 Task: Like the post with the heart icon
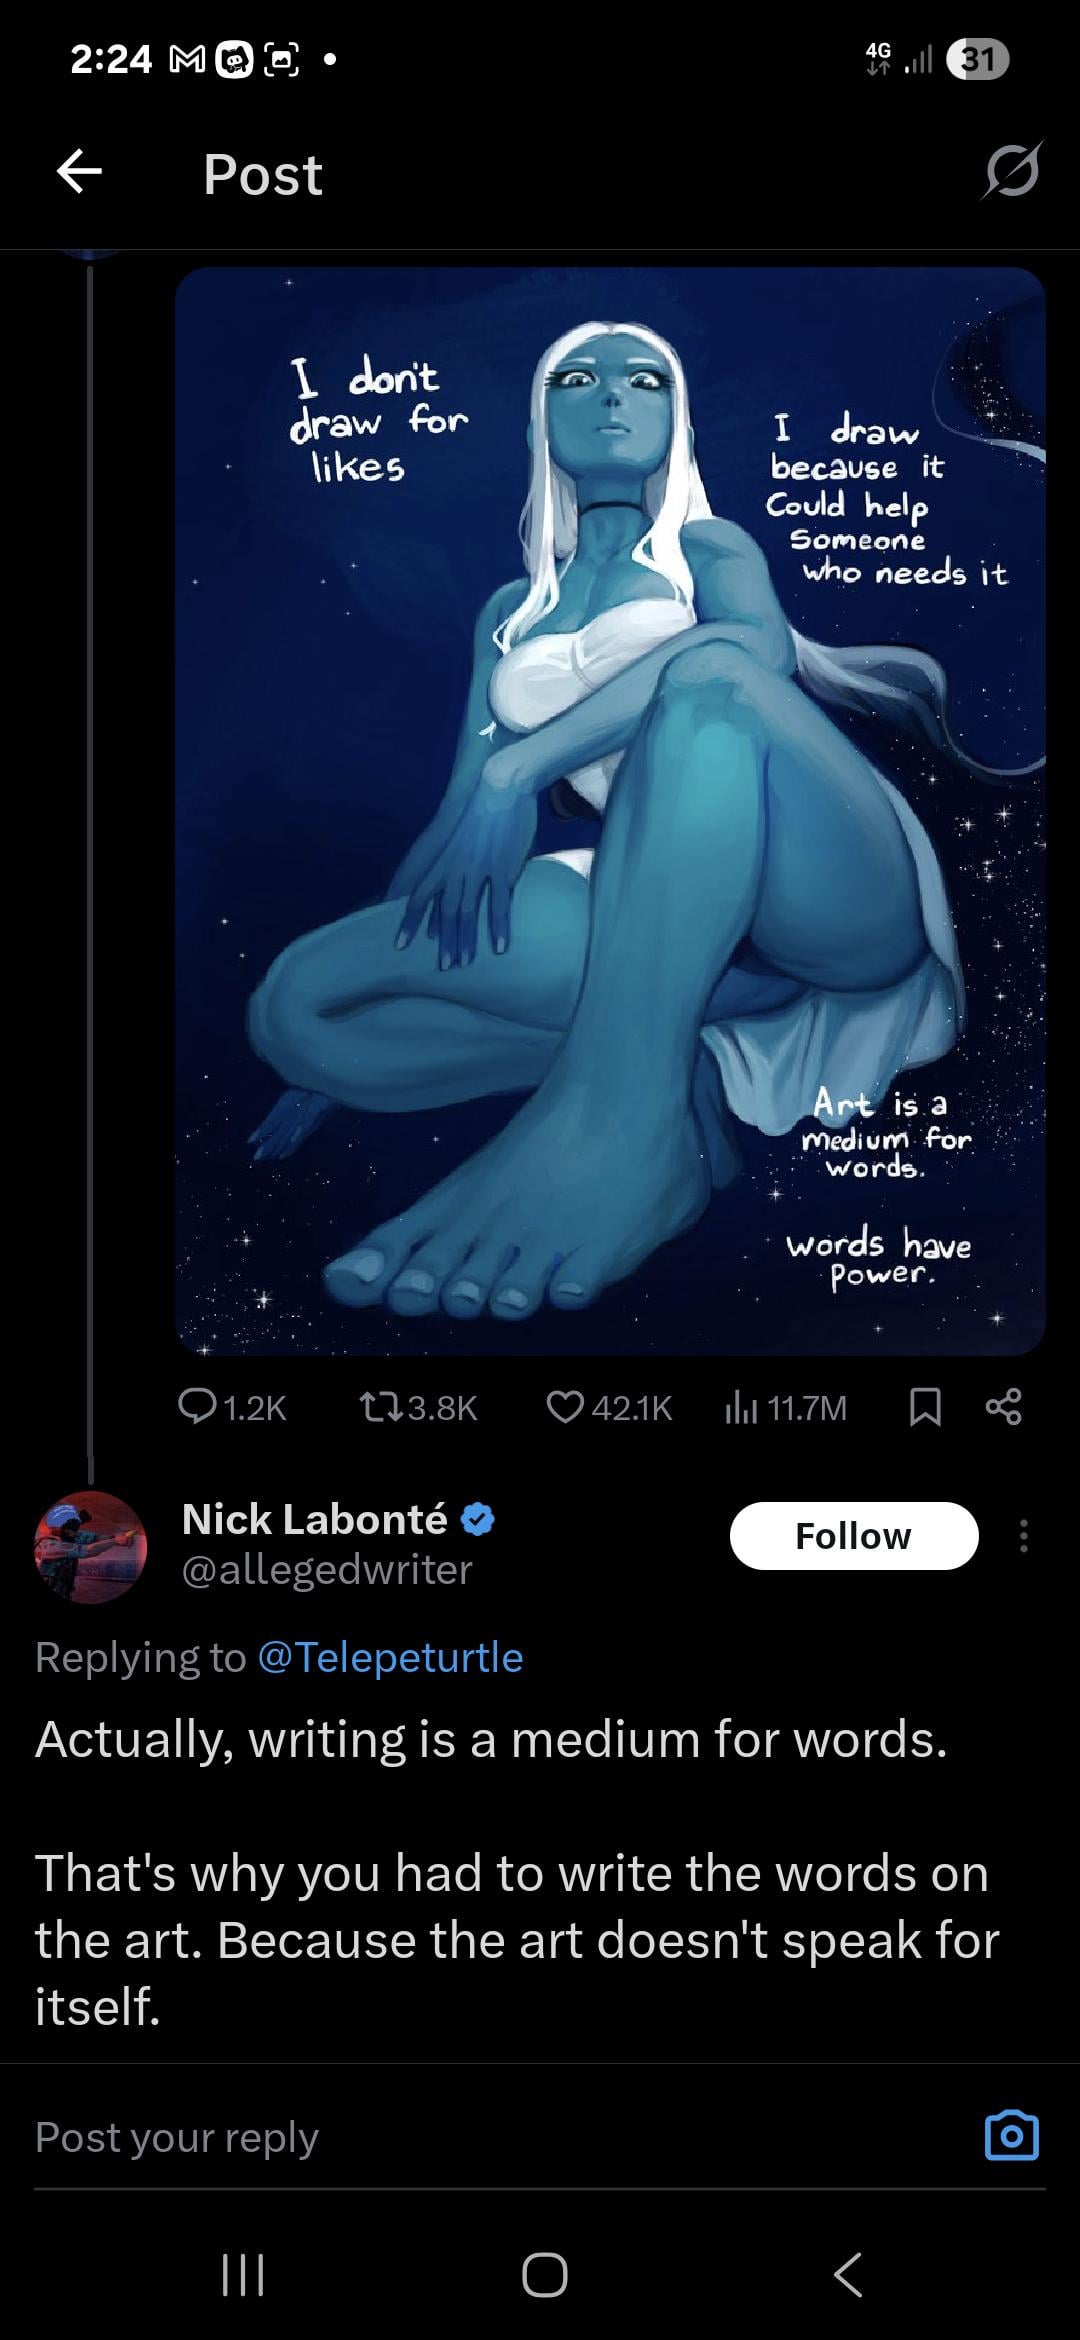(x=565, y=1407)
